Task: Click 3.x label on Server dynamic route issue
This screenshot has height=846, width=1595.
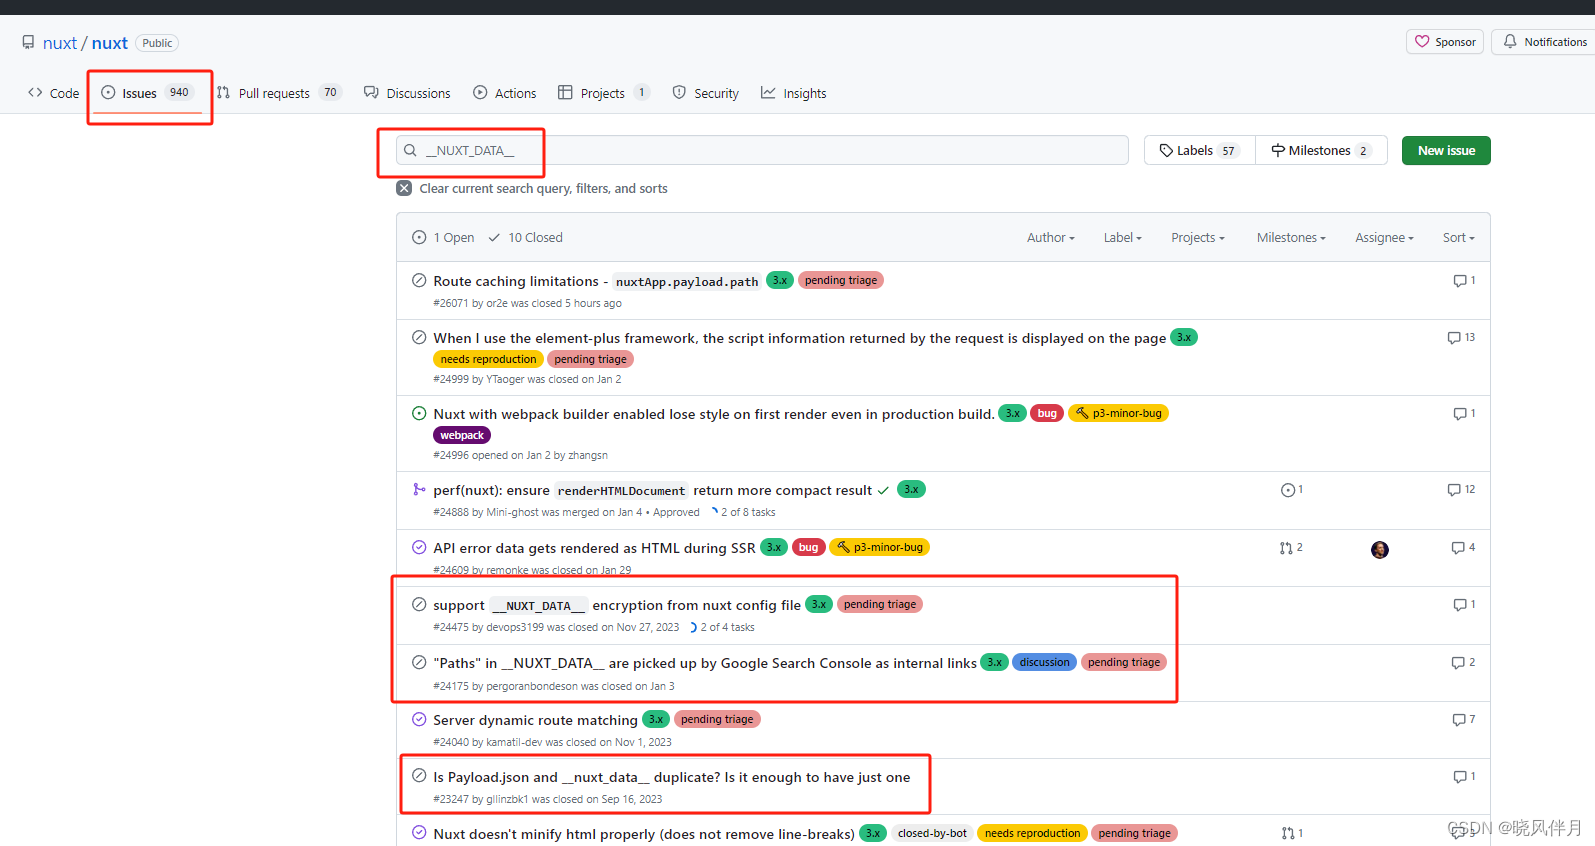Action: (x=656, y=719)
